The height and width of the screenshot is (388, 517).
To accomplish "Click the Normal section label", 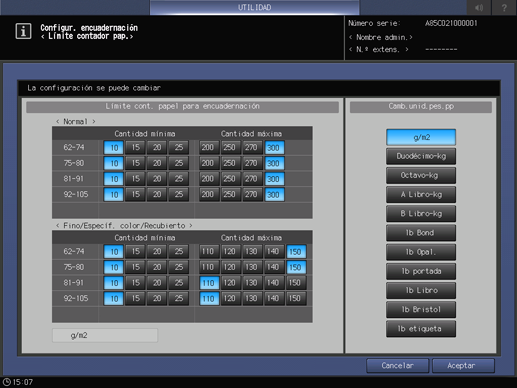I will (76, 122).
